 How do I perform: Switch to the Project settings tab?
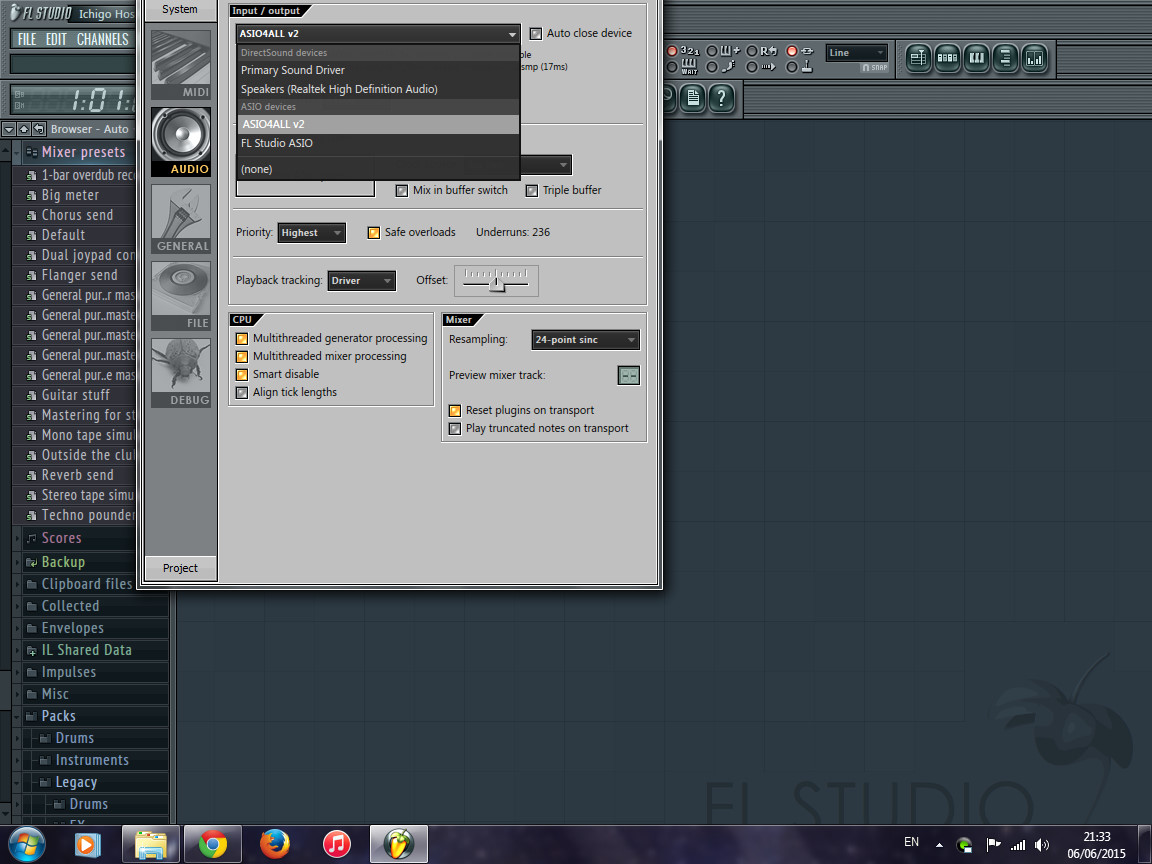point(180,568)
